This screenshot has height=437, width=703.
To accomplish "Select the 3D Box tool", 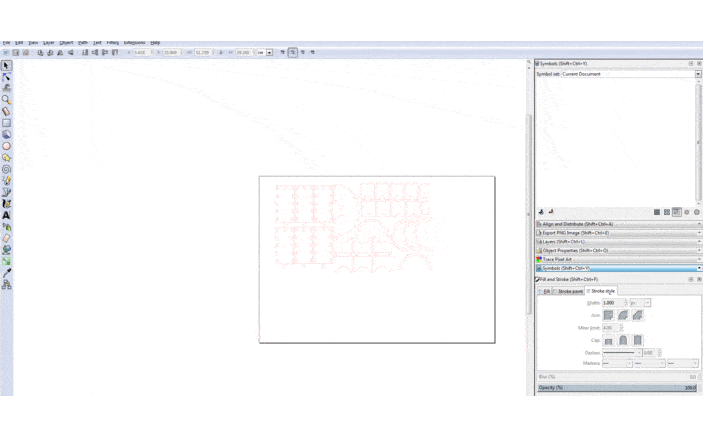I will 6,134.
